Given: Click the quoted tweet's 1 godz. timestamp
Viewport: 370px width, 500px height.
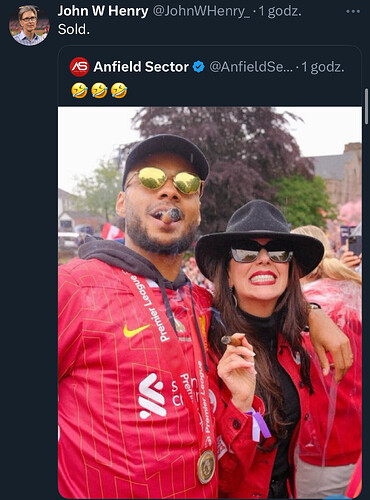Looking at the screenshot, I should coord(323,67).
